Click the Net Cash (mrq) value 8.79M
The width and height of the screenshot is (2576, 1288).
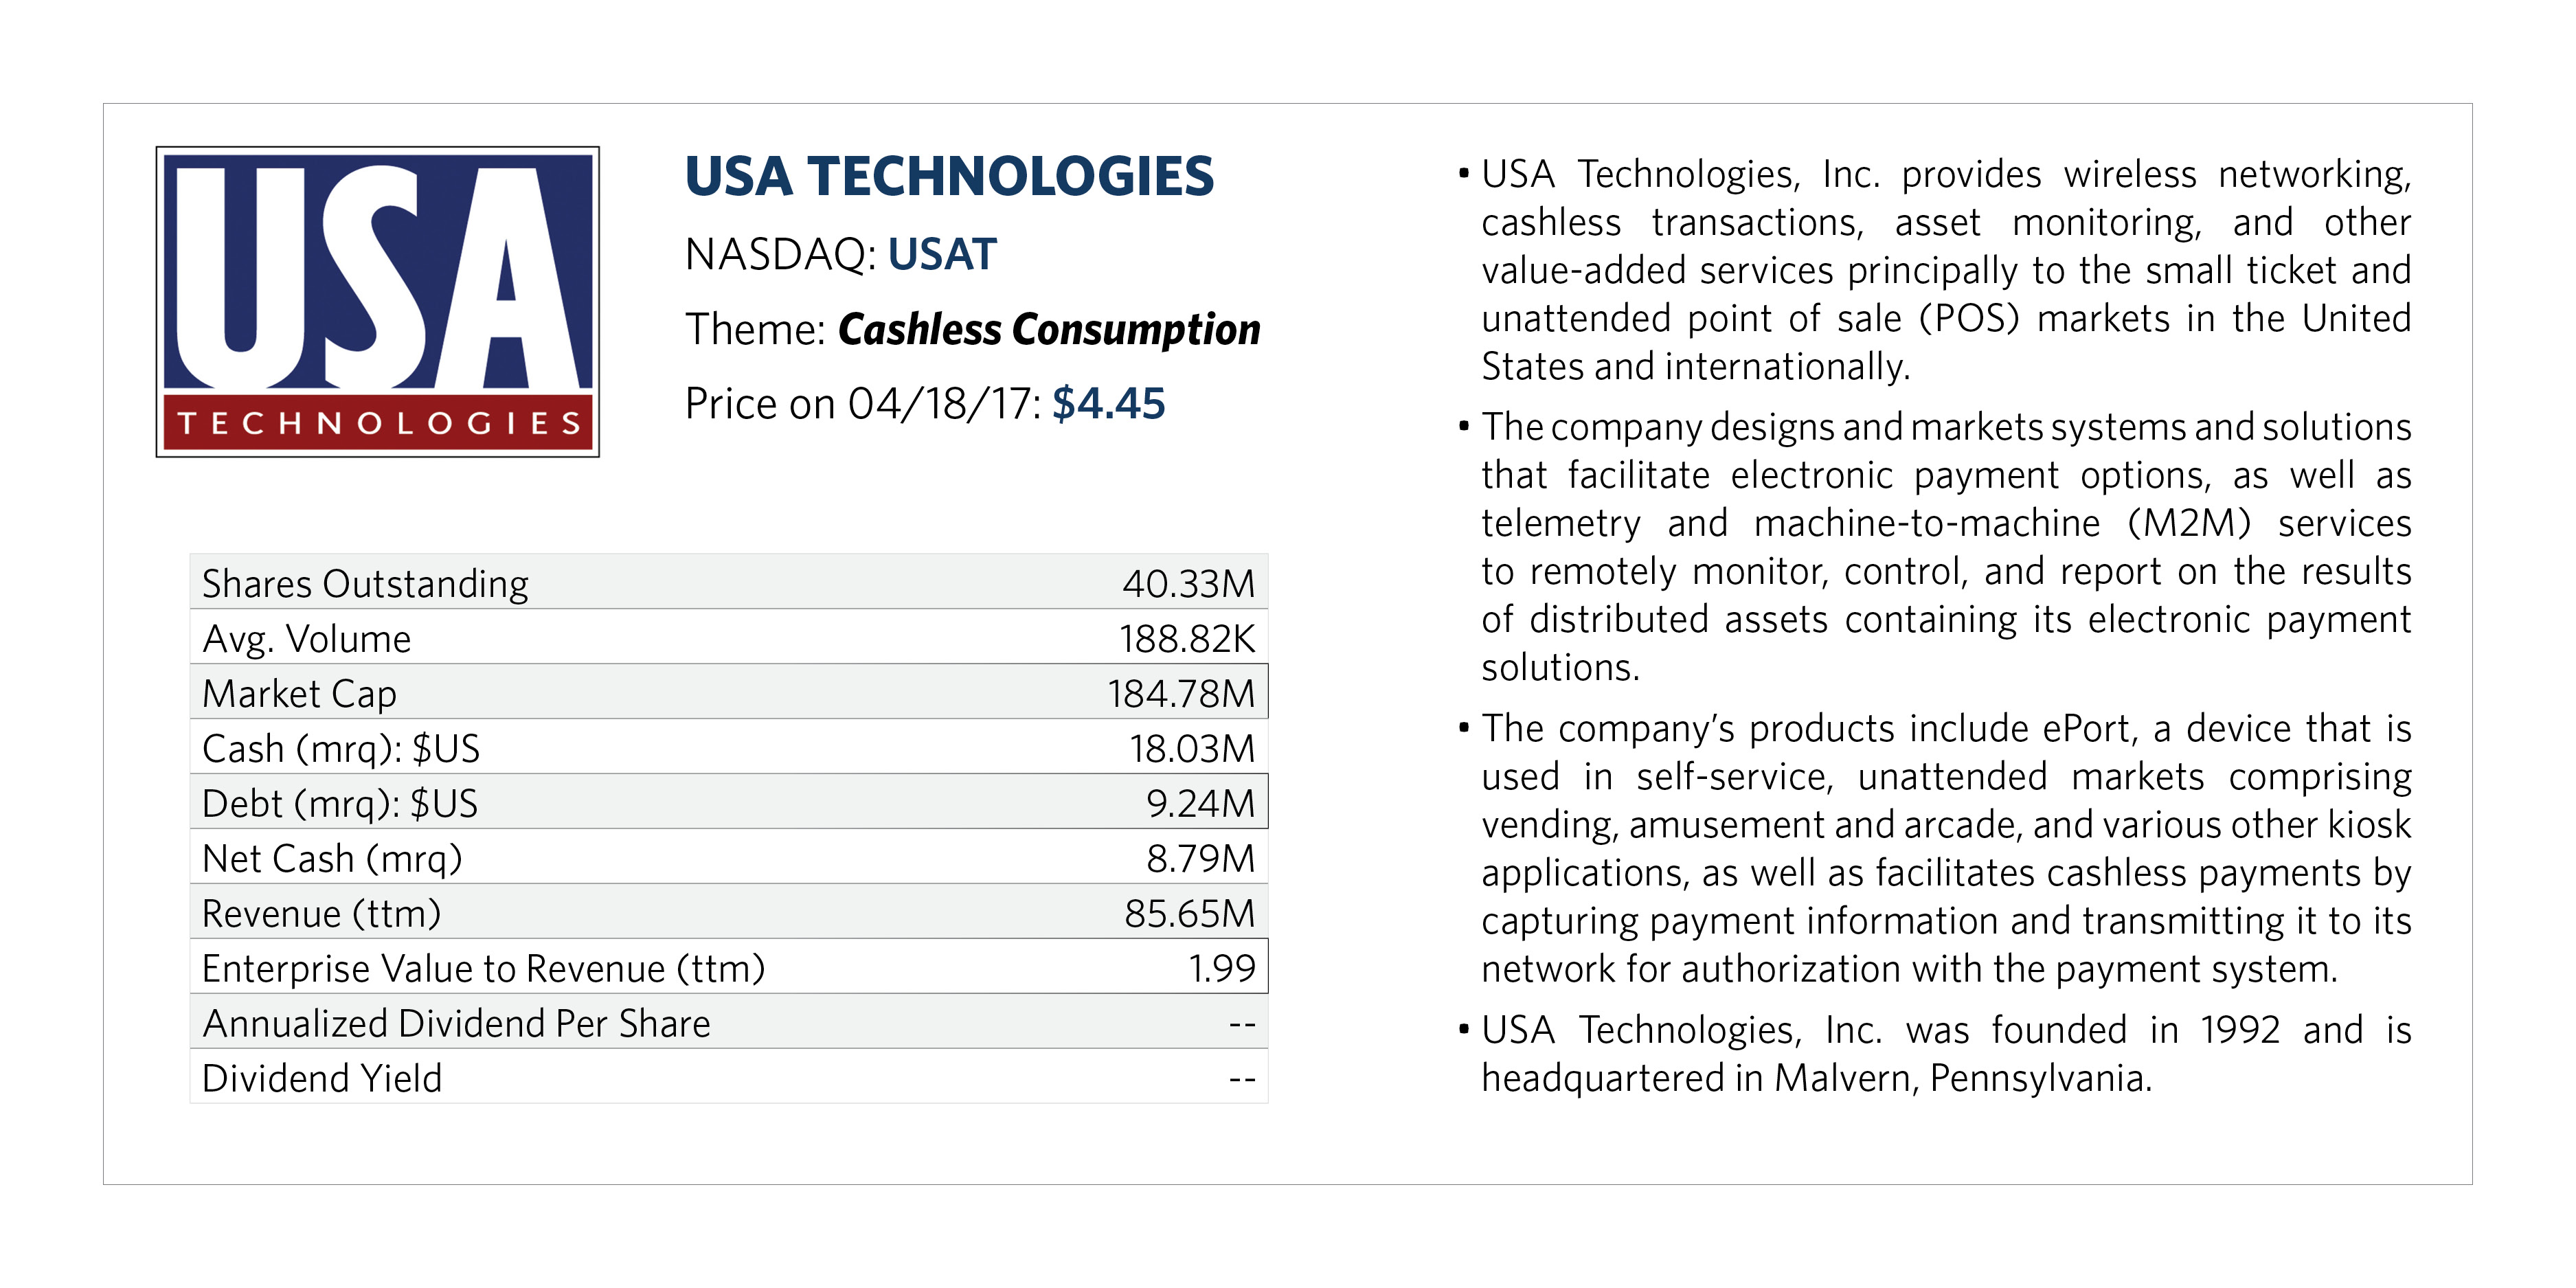[x=1200, y=858]
